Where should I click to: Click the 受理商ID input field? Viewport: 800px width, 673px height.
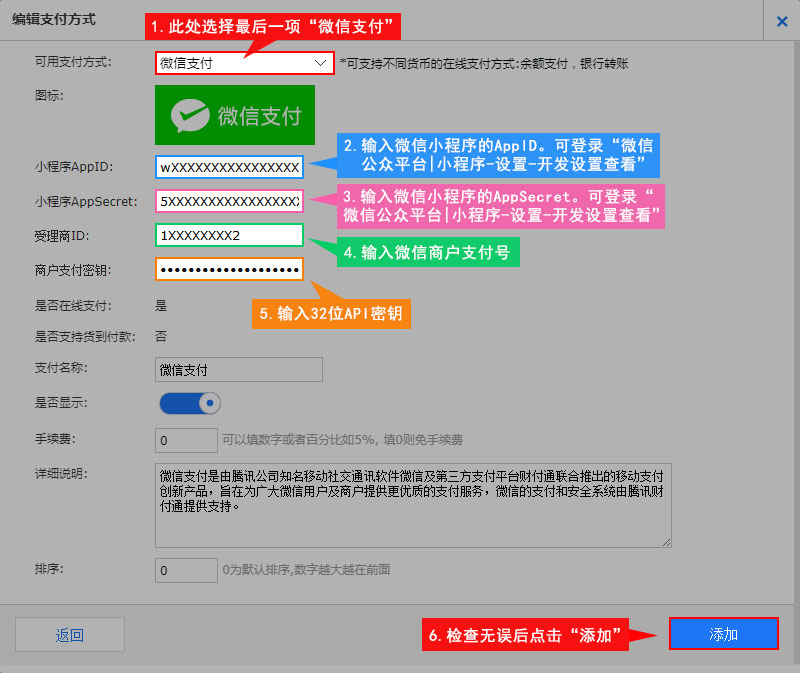229,235
